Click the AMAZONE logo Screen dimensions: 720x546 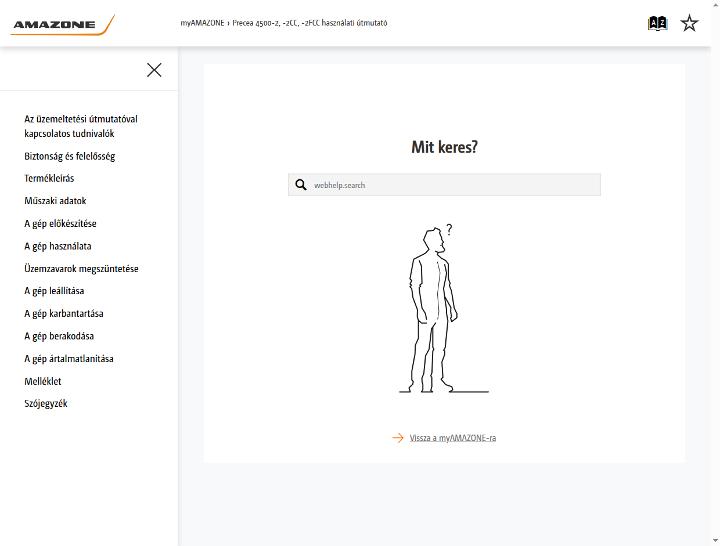(62, 24)
